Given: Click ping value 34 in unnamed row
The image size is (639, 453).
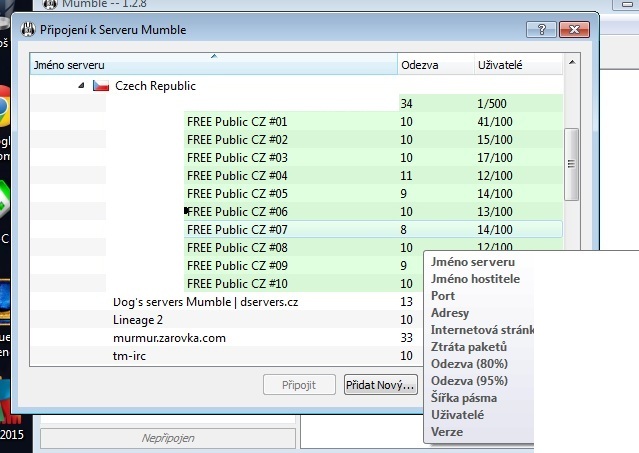Looking at the screenshot, I should [406, 103].
